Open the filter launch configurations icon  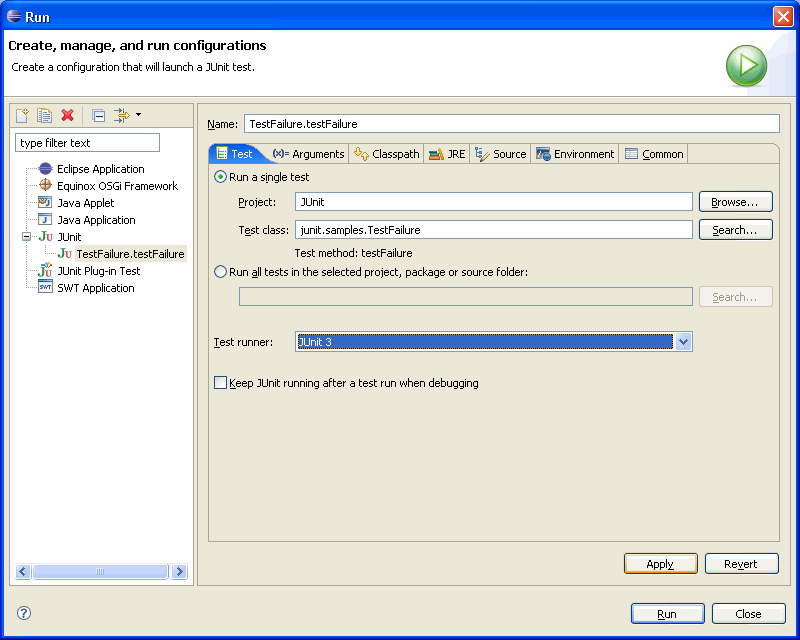122,115
